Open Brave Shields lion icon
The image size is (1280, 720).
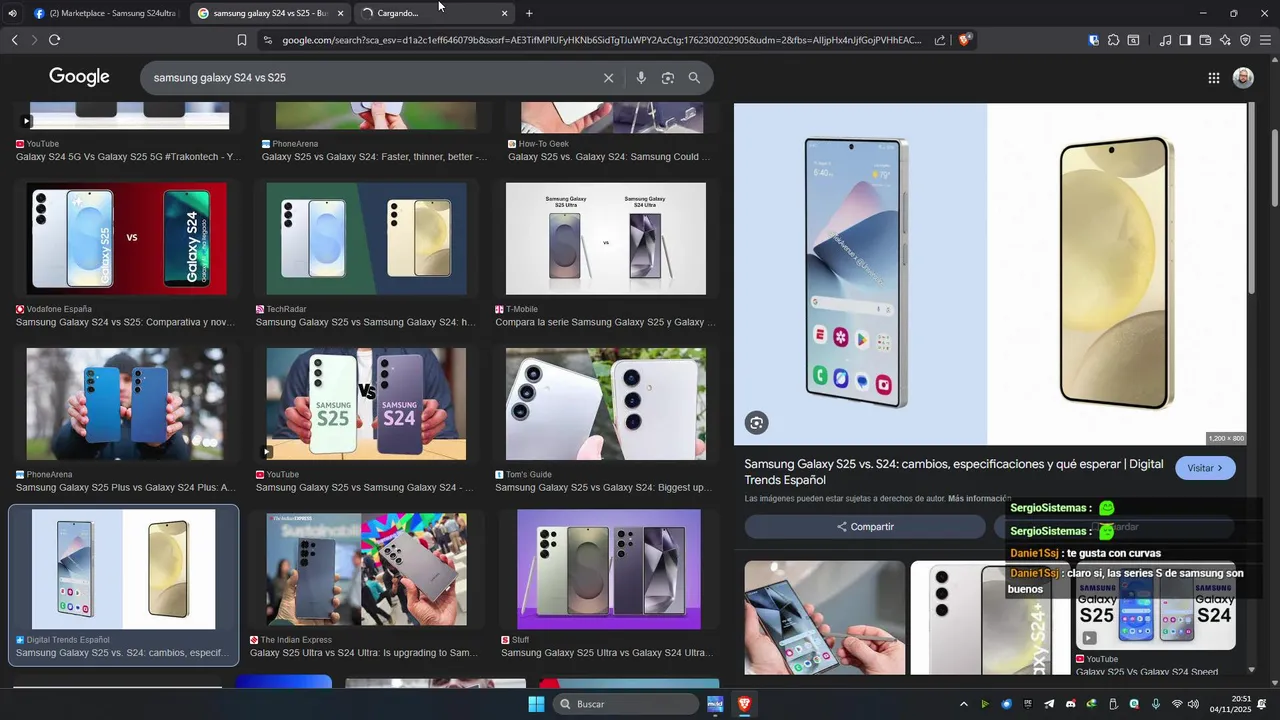coord(965,40)
